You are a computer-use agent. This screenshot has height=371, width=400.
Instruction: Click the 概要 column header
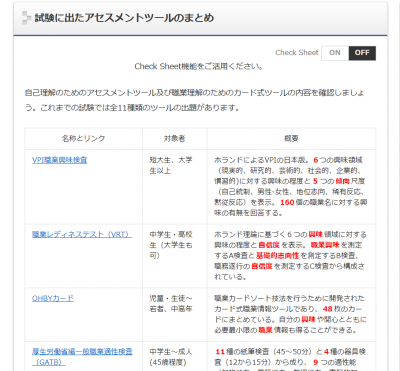point(291,139)
